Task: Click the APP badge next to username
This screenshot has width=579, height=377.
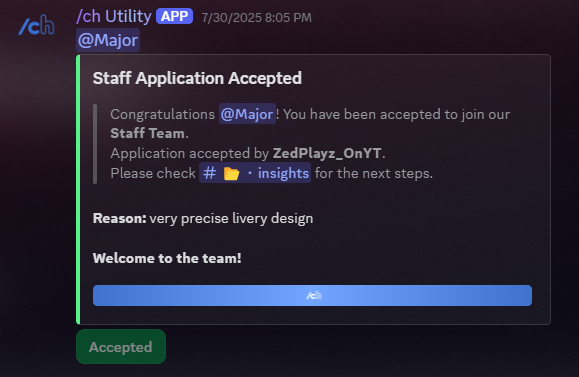Action: (174, 16)
